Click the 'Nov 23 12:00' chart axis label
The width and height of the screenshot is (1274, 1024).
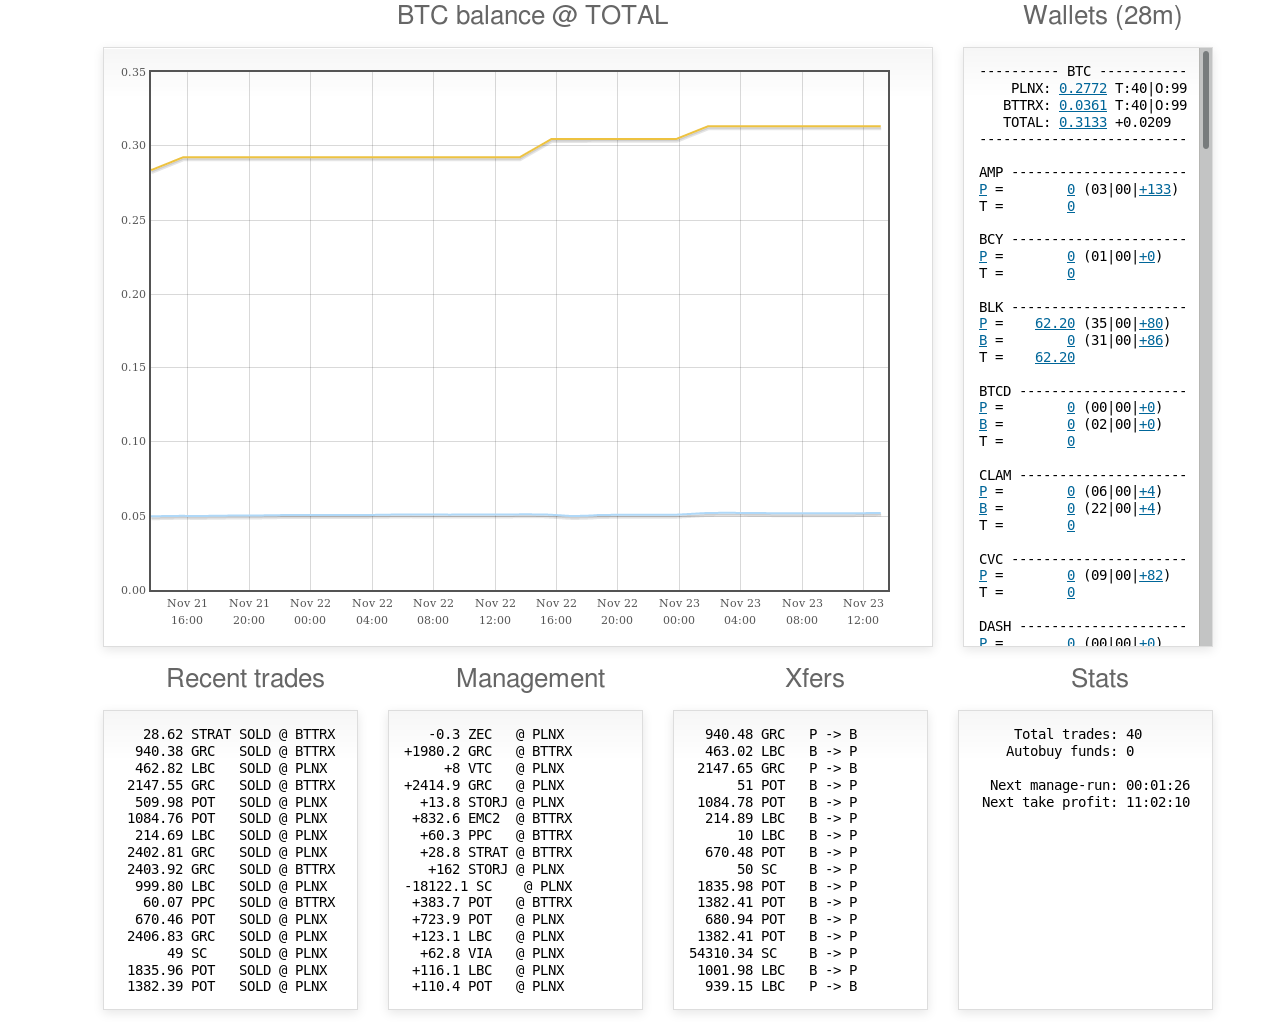click(x=863, y=611)
